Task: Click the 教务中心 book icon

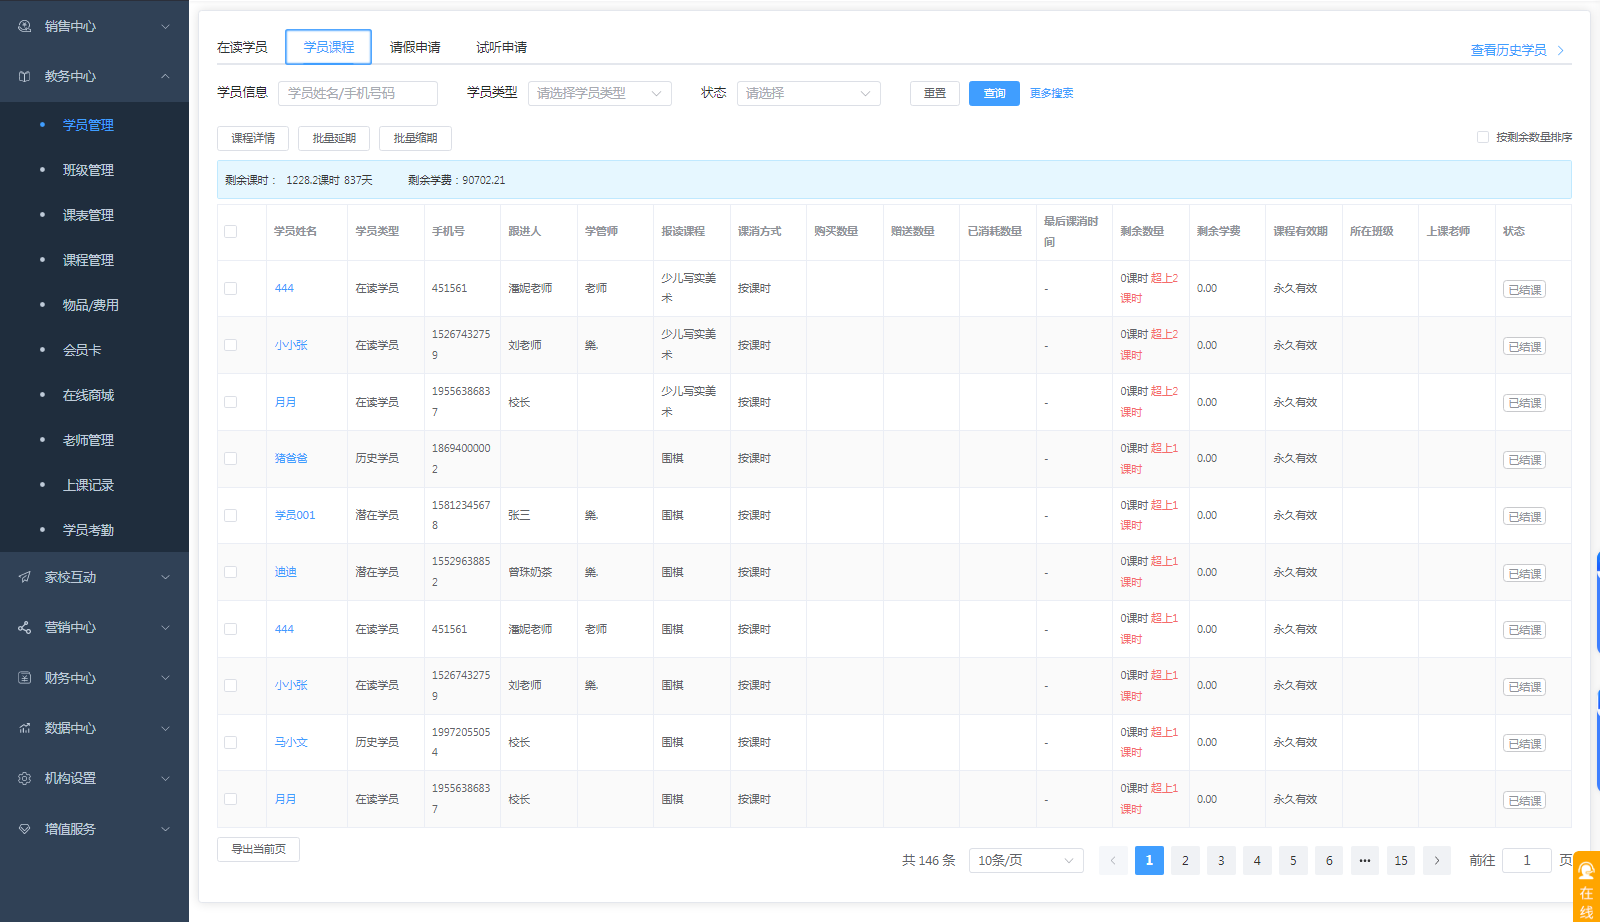Action: 25,76
